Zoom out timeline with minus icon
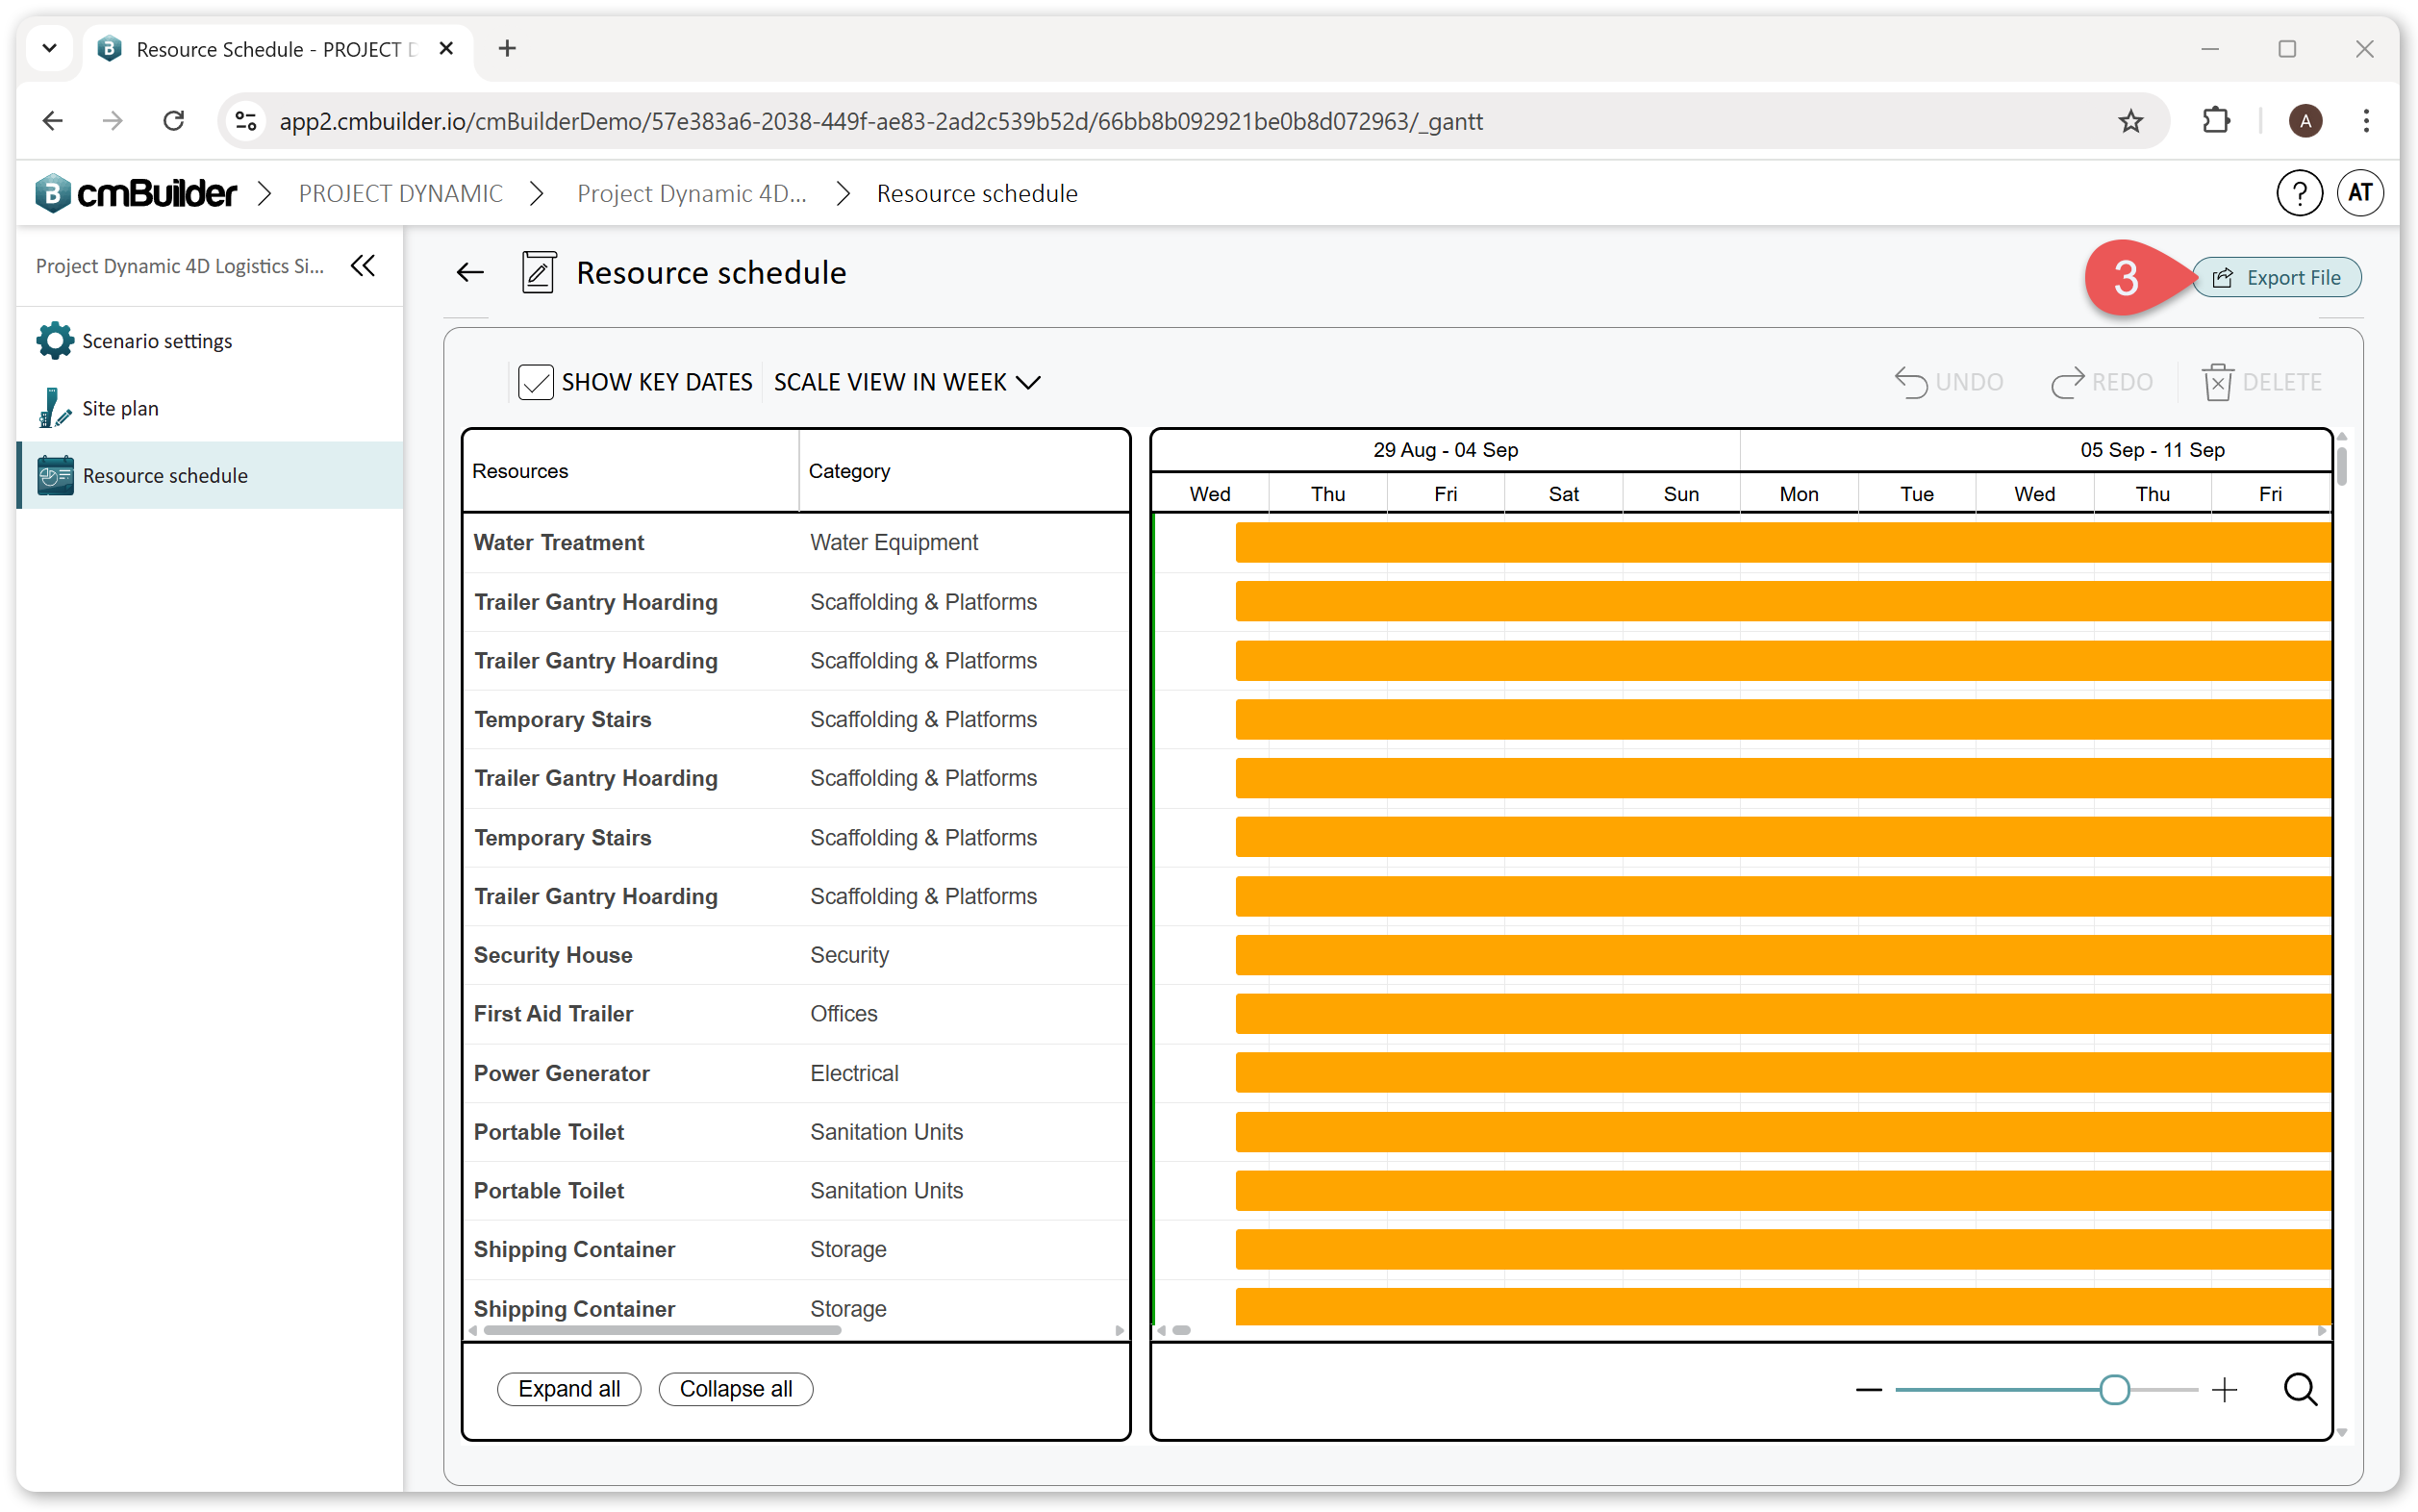The height and width of the screenshot is (1512, 2418). (1868, 1389)
